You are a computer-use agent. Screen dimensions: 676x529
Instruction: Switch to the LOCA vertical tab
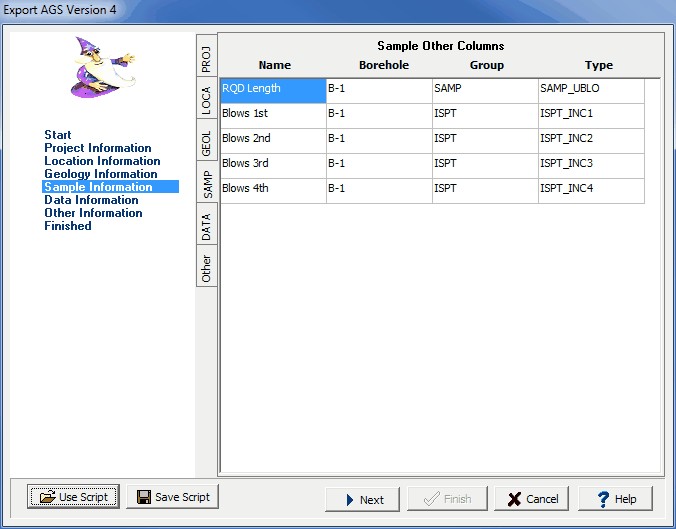pos(205,101)
